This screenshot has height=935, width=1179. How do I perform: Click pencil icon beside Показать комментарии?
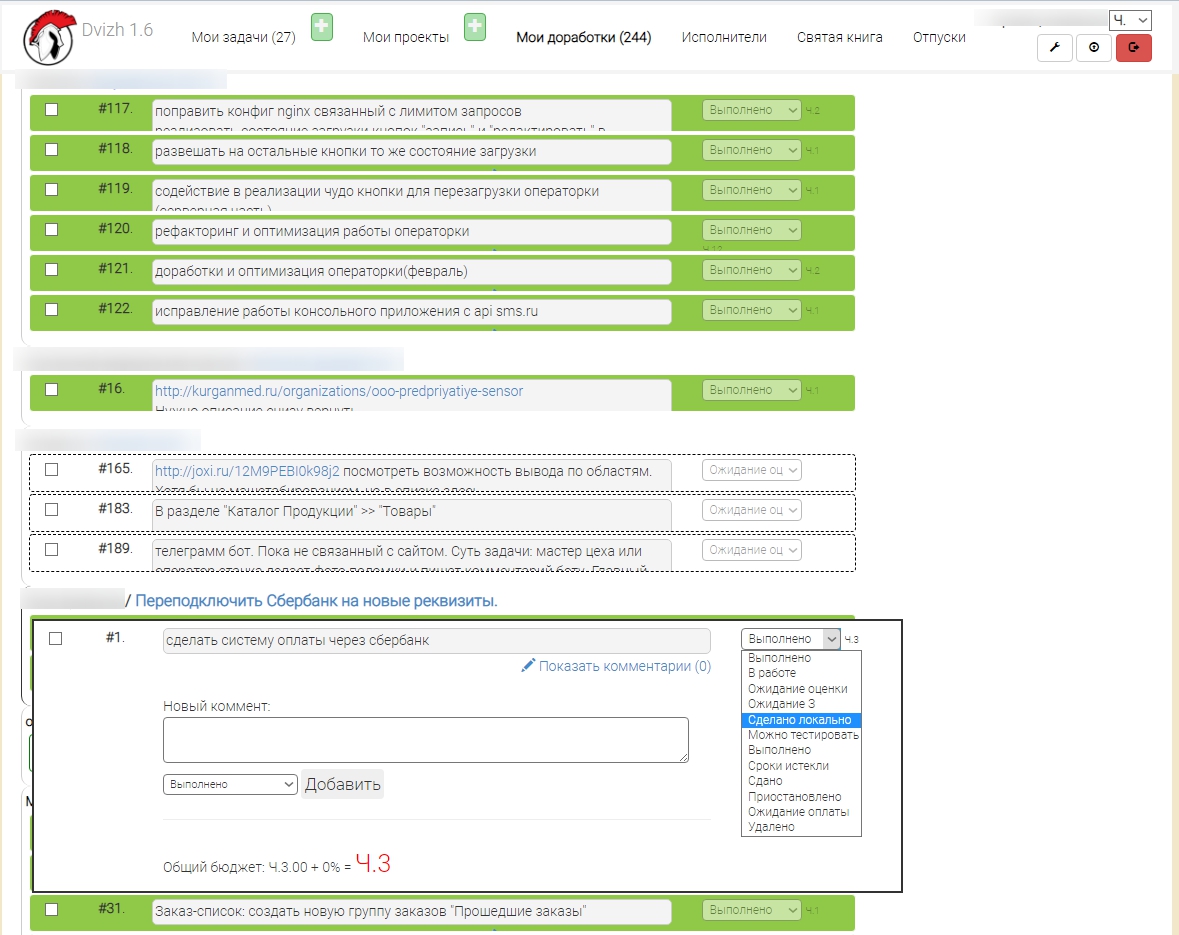click(528, 666)
